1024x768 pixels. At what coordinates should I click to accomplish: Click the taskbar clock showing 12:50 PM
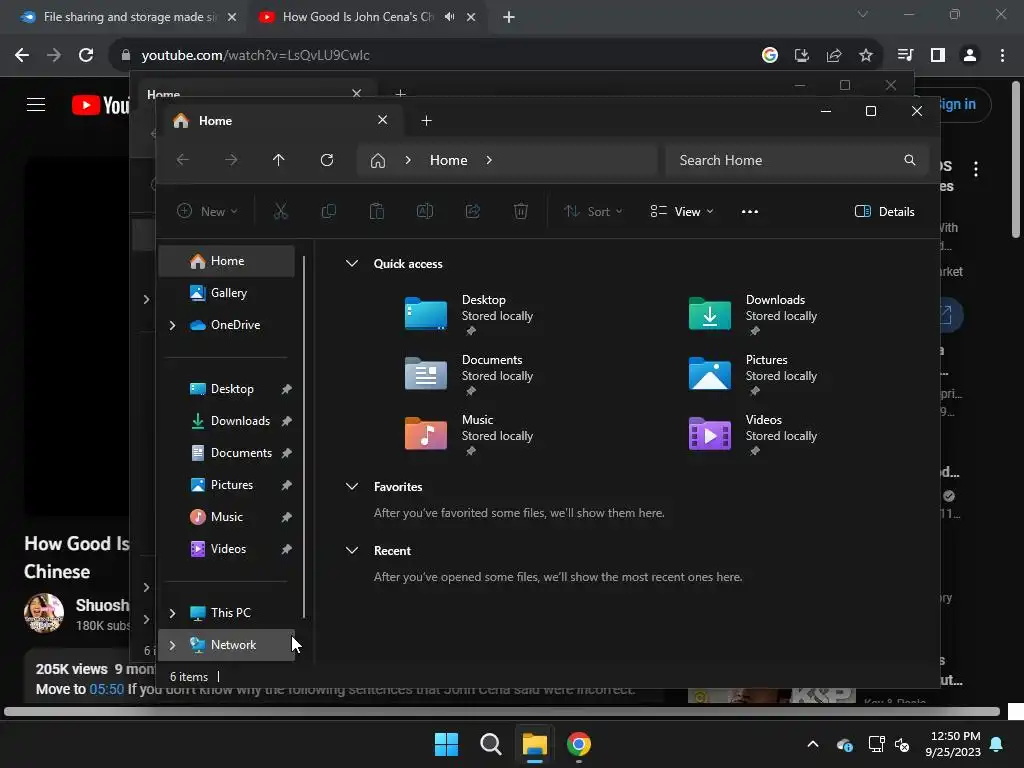coord(953,744)
